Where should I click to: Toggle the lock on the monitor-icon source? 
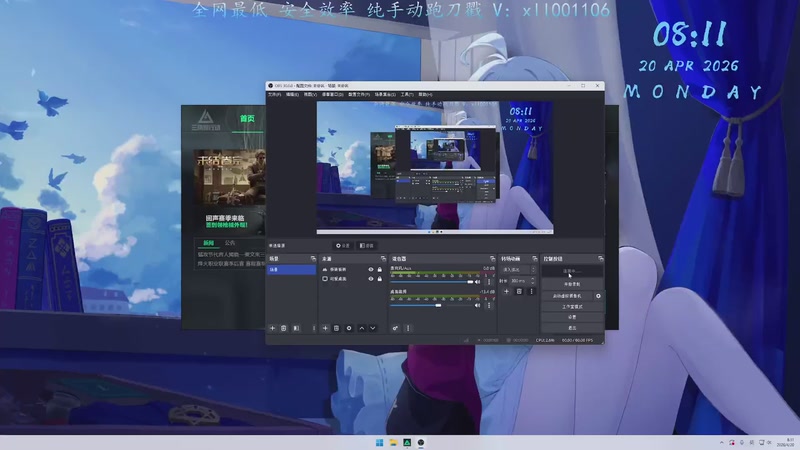click(380, 279)
